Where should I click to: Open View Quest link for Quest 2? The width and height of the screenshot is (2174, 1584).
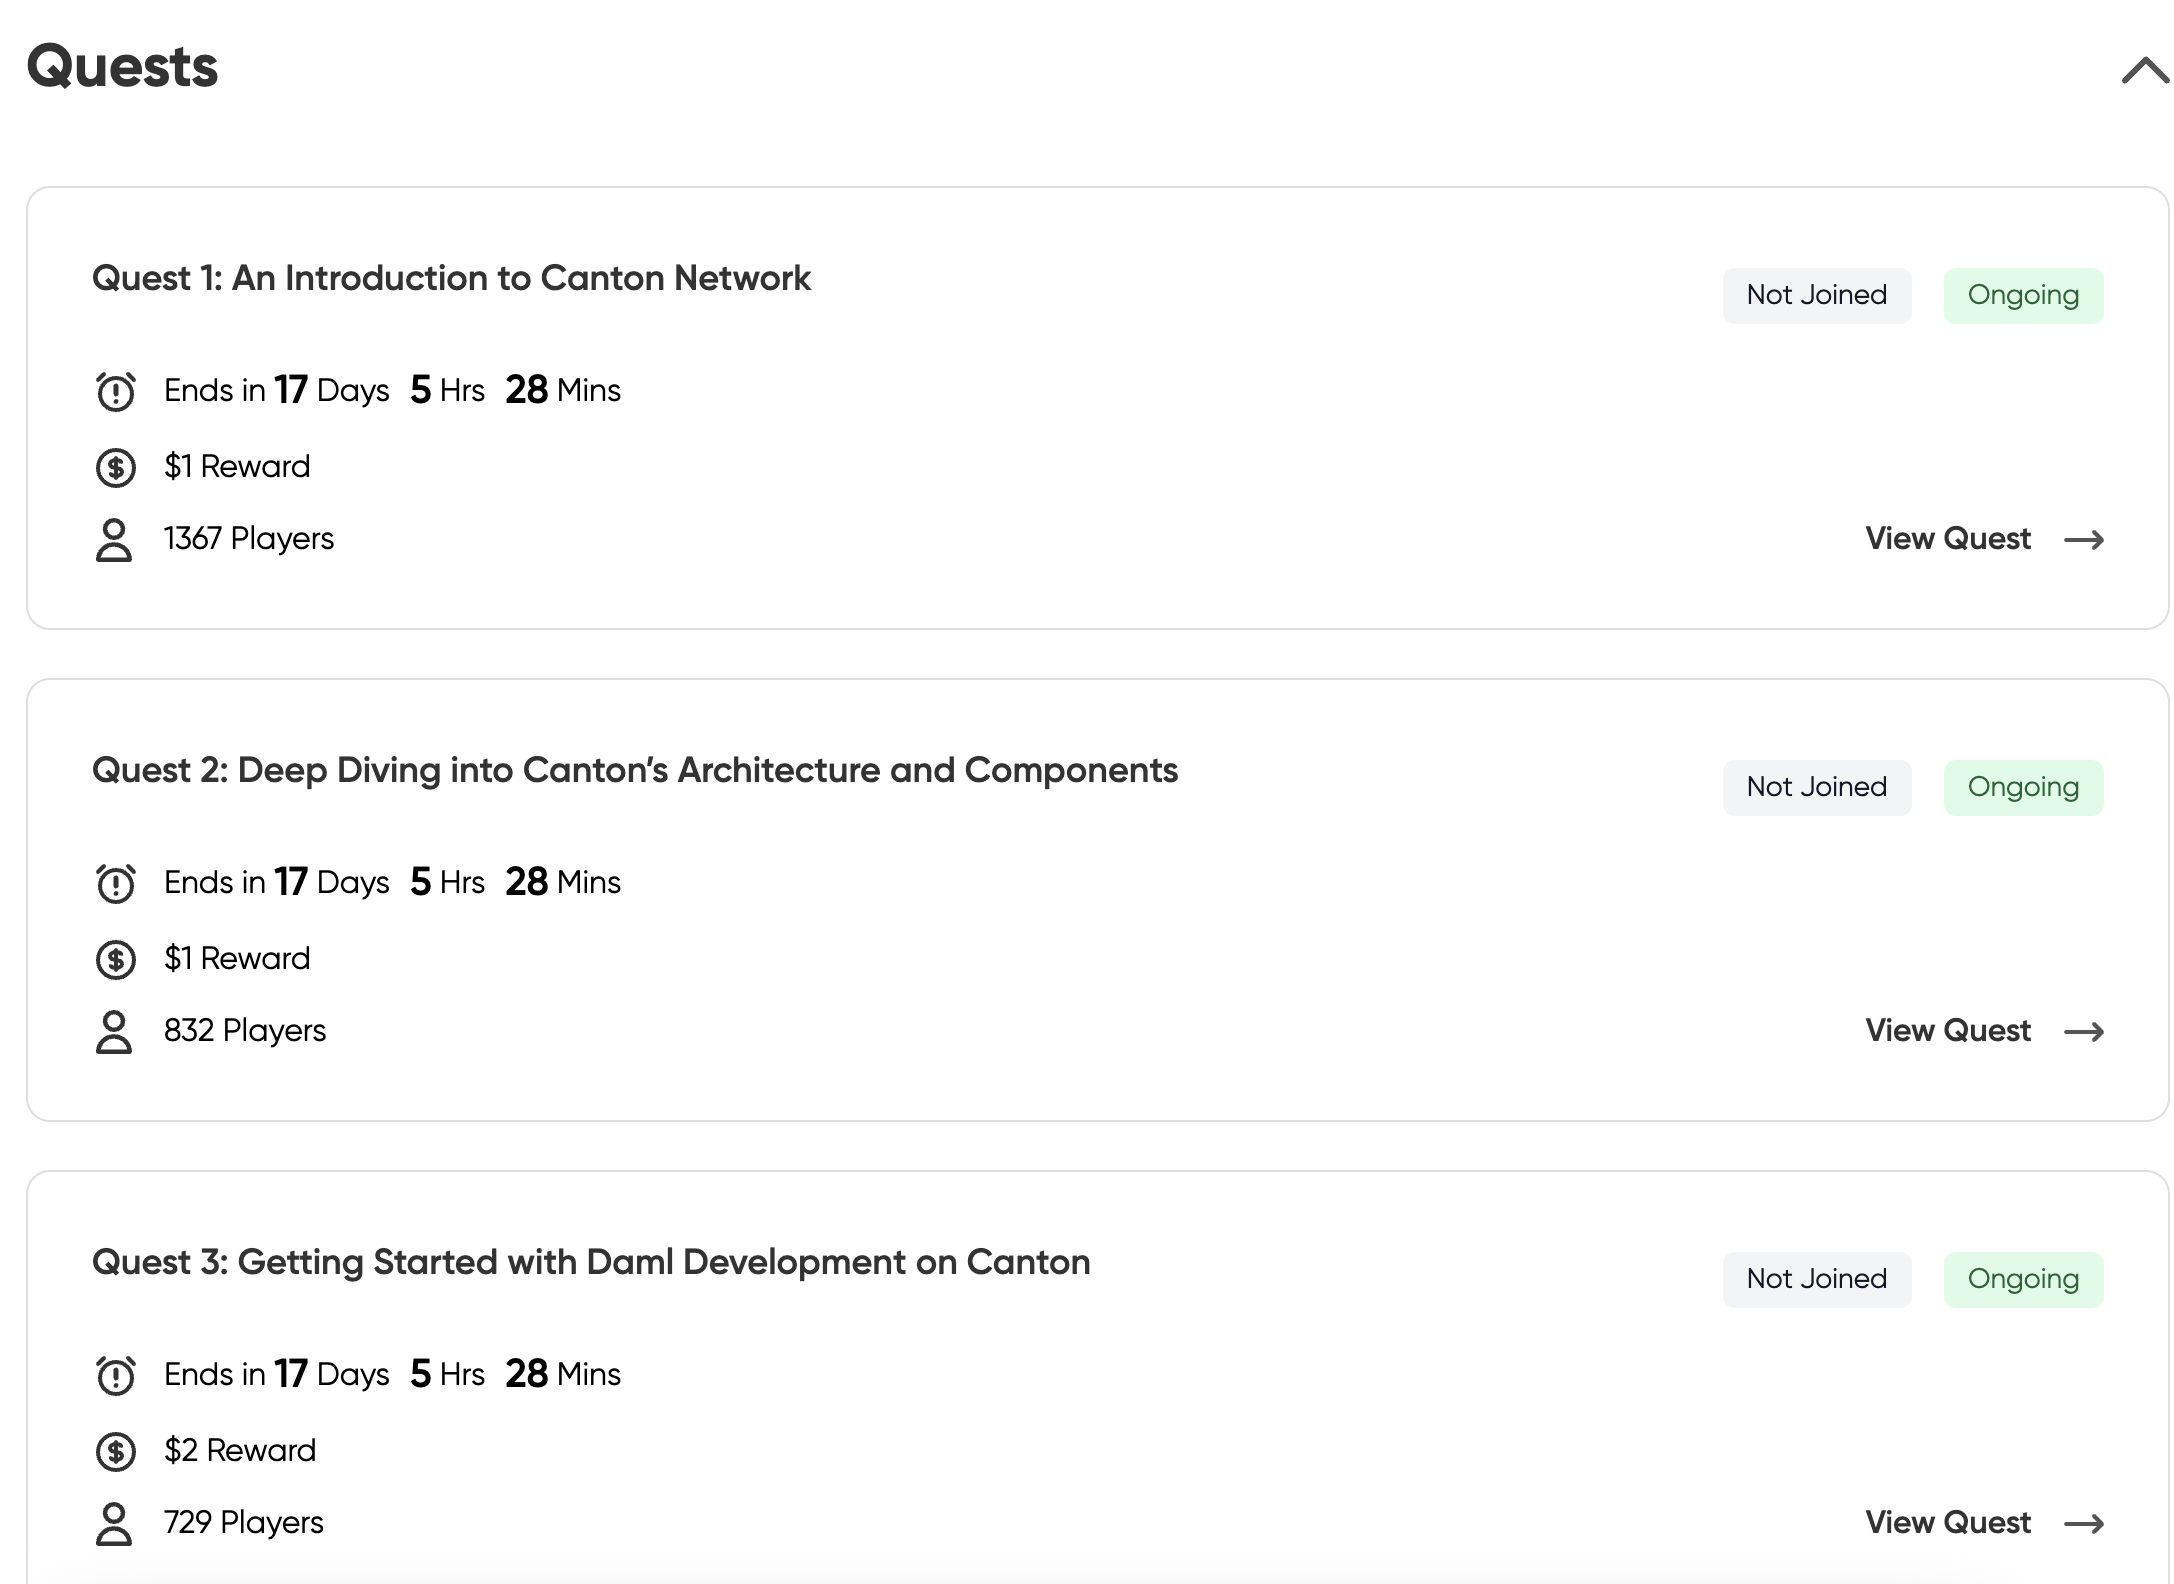[x=1984, y=1031]
